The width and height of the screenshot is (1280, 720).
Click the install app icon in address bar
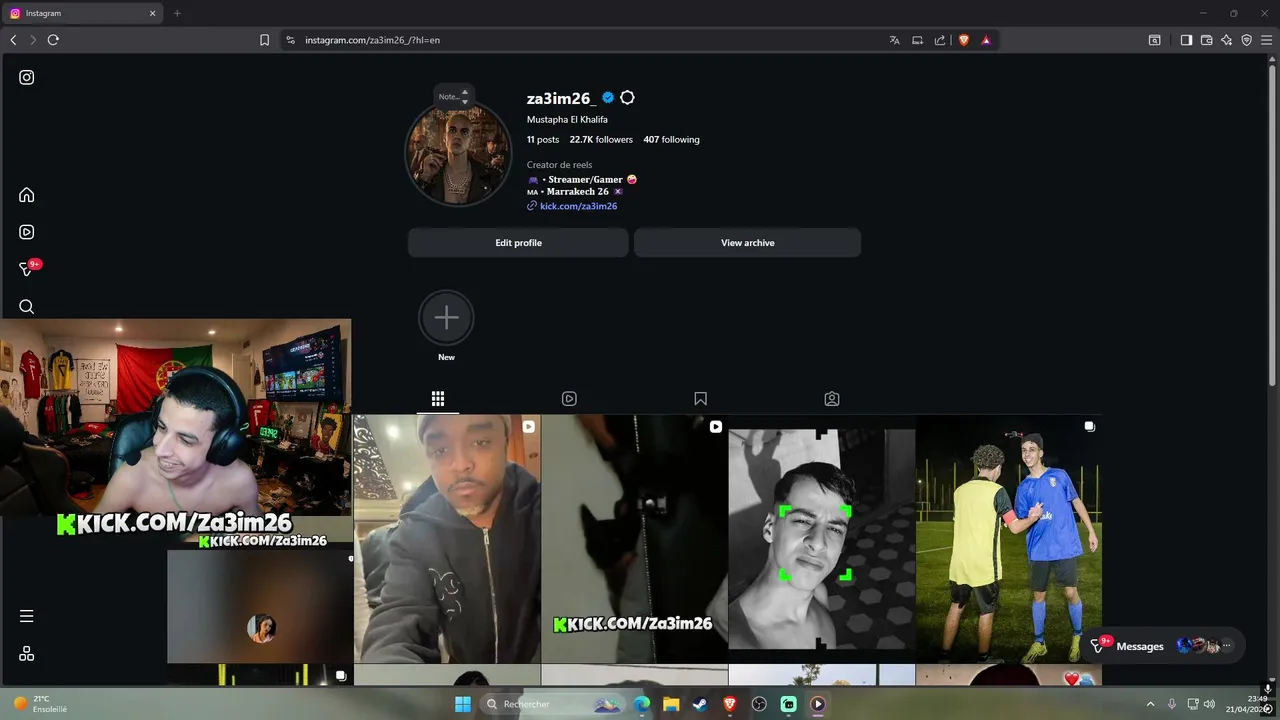917,40
